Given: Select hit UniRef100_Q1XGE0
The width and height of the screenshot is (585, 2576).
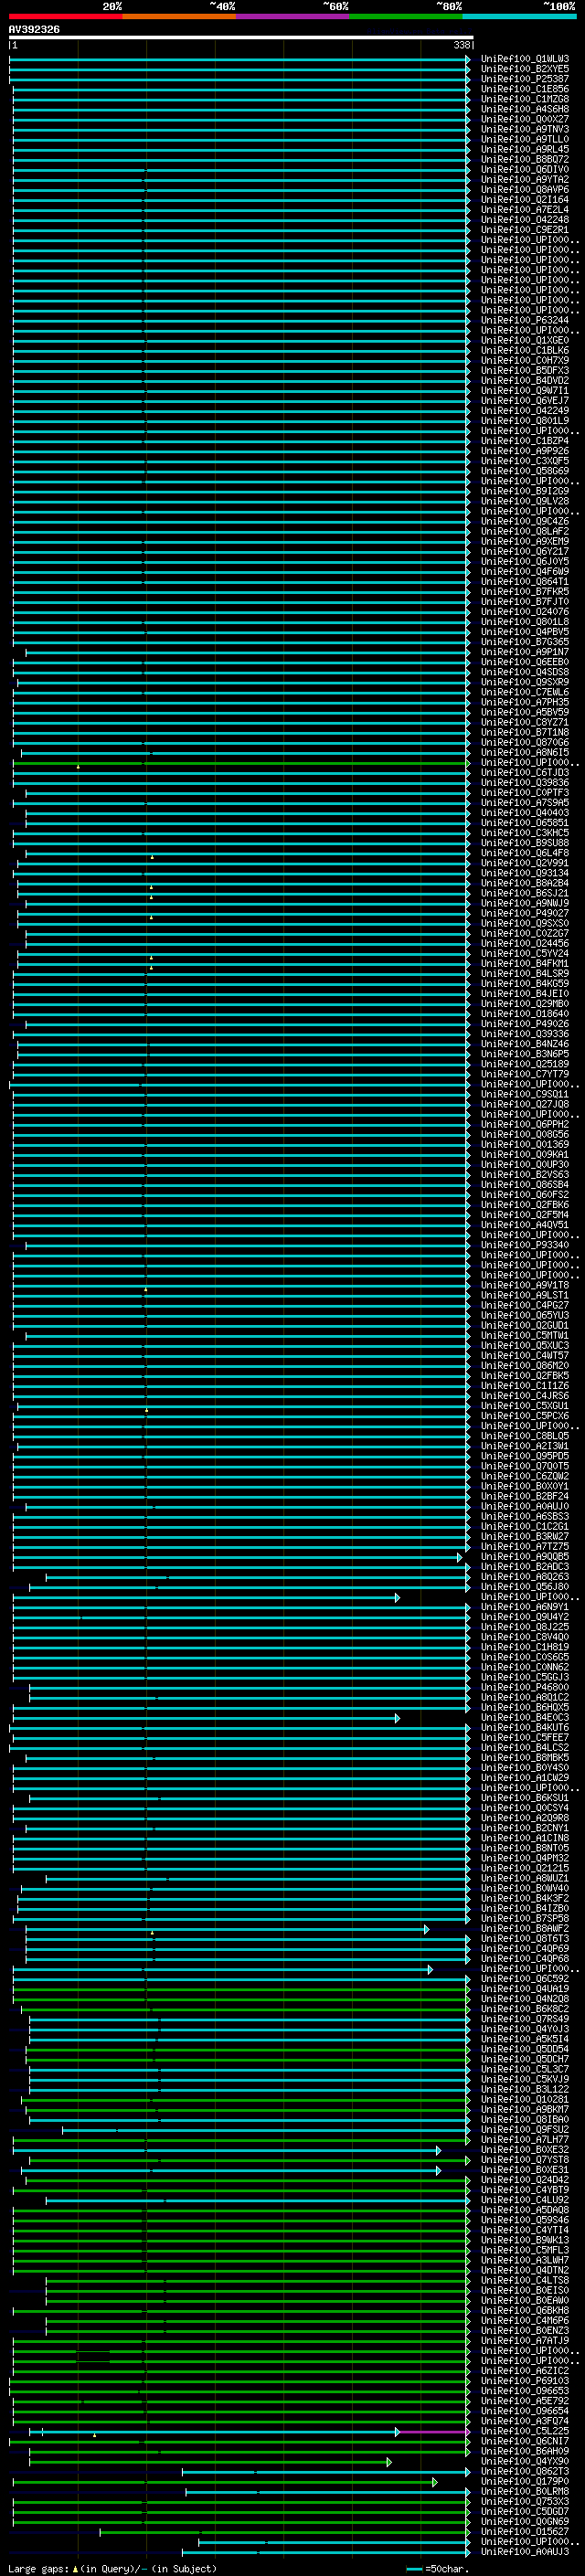Looking at the screenshot, I should click(525, 340).
